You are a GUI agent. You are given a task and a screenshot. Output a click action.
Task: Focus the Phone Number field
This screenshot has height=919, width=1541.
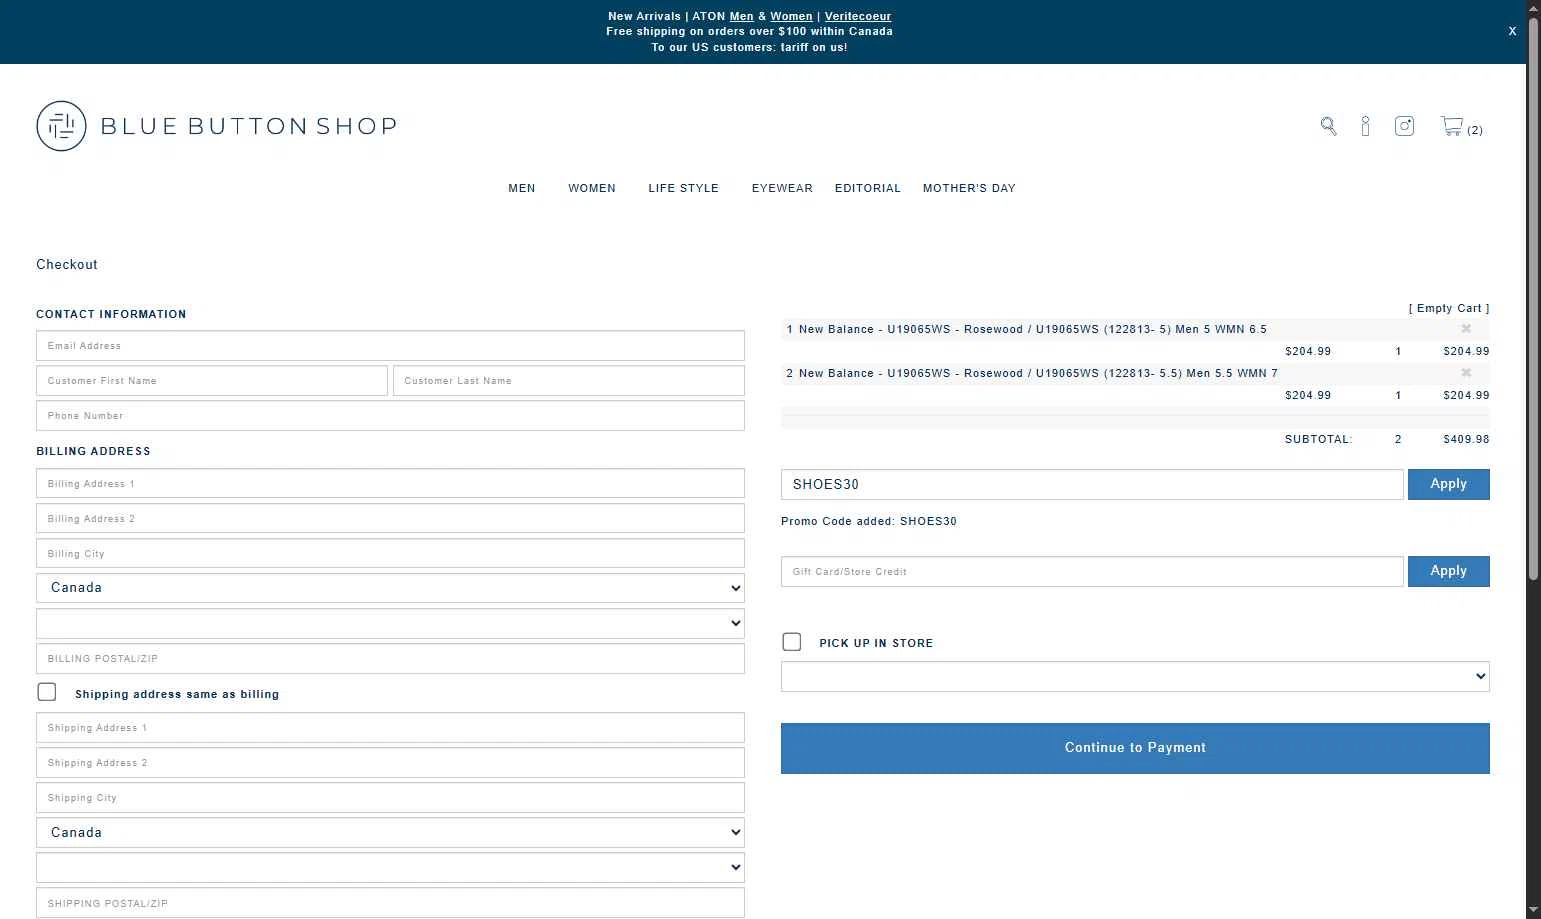(390, 416)
